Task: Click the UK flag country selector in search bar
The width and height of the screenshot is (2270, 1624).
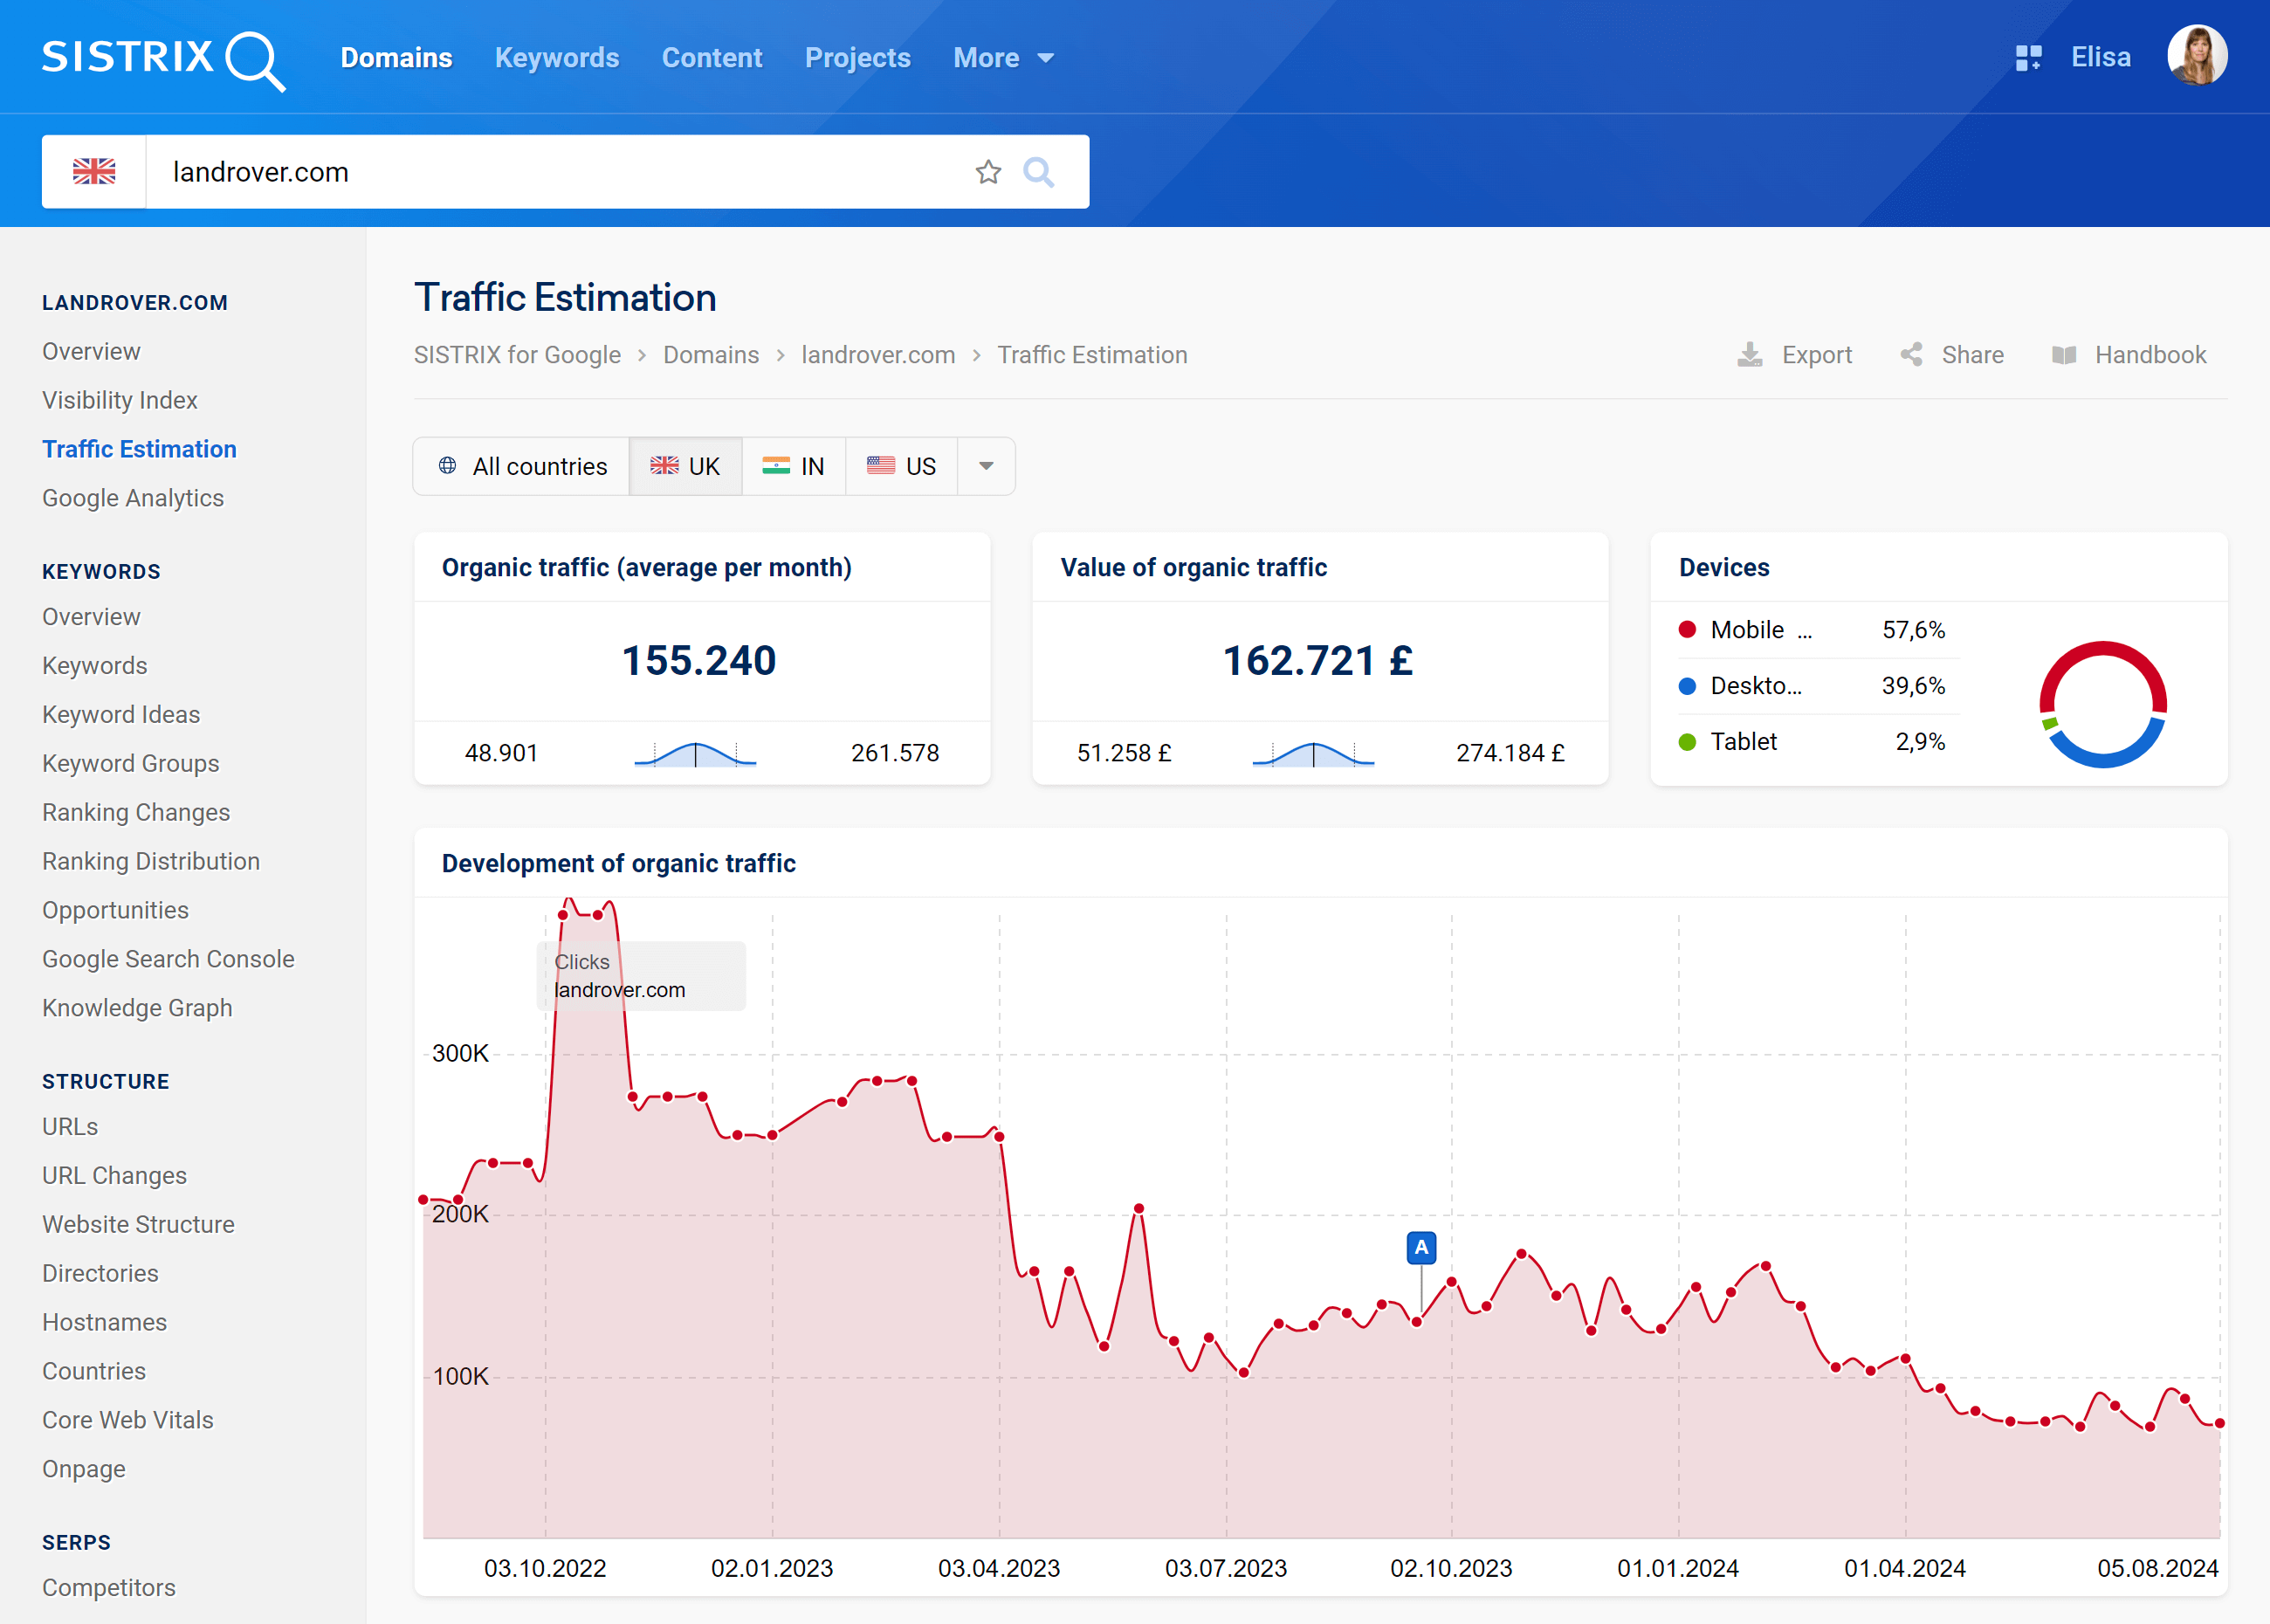Action: pos(94,172)
